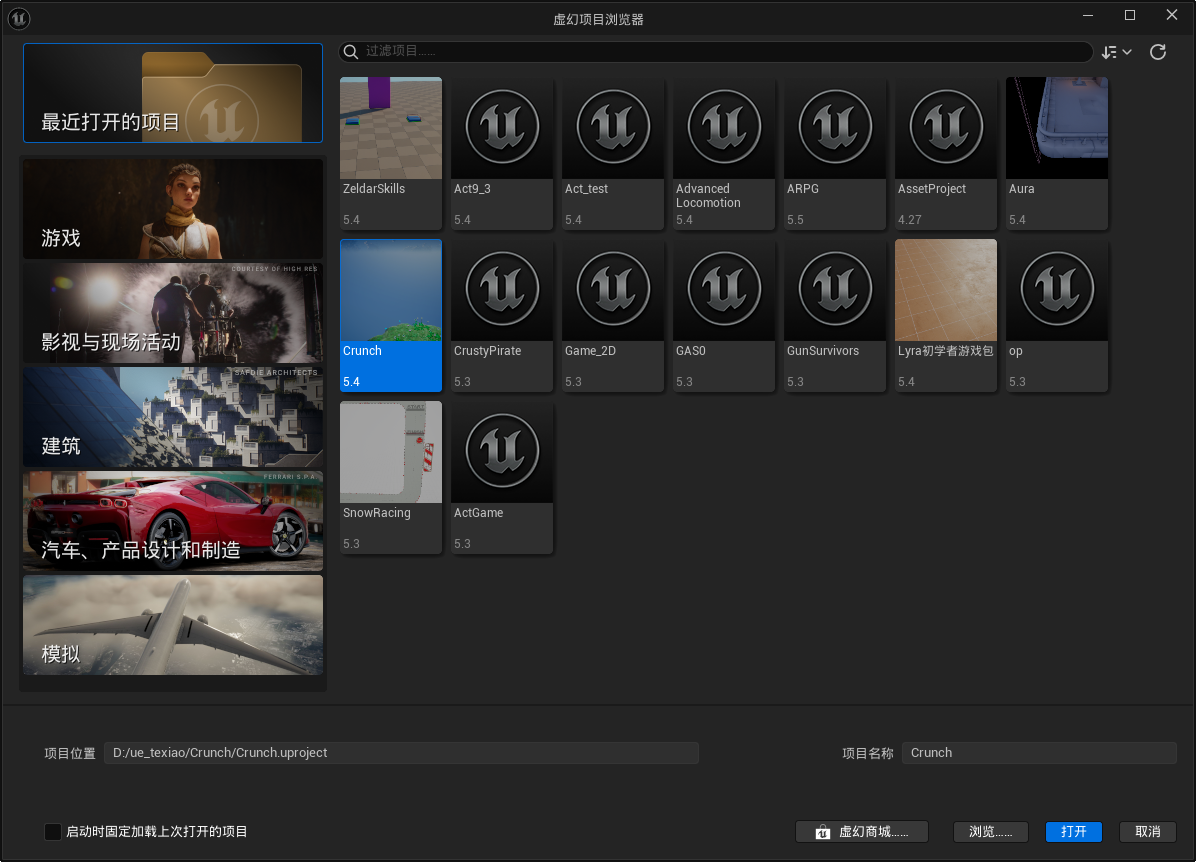This screenshot has height=862, width=1196.
Task: Select the Advanced Locomotion project icon
Action: click(724, 128)
